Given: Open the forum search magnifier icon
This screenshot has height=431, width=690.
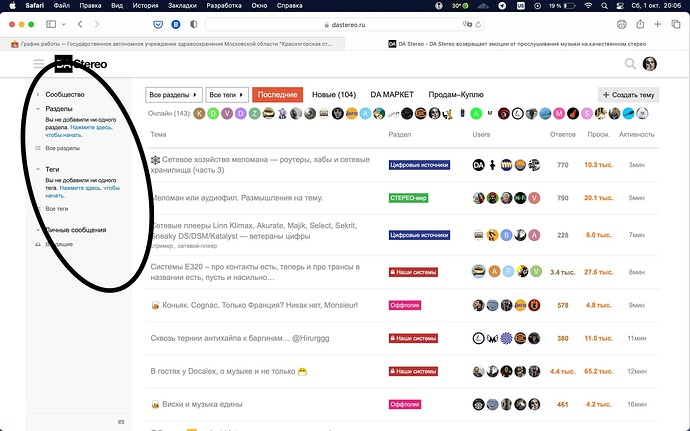Looking at the screenshot, I should coord(630,64).
